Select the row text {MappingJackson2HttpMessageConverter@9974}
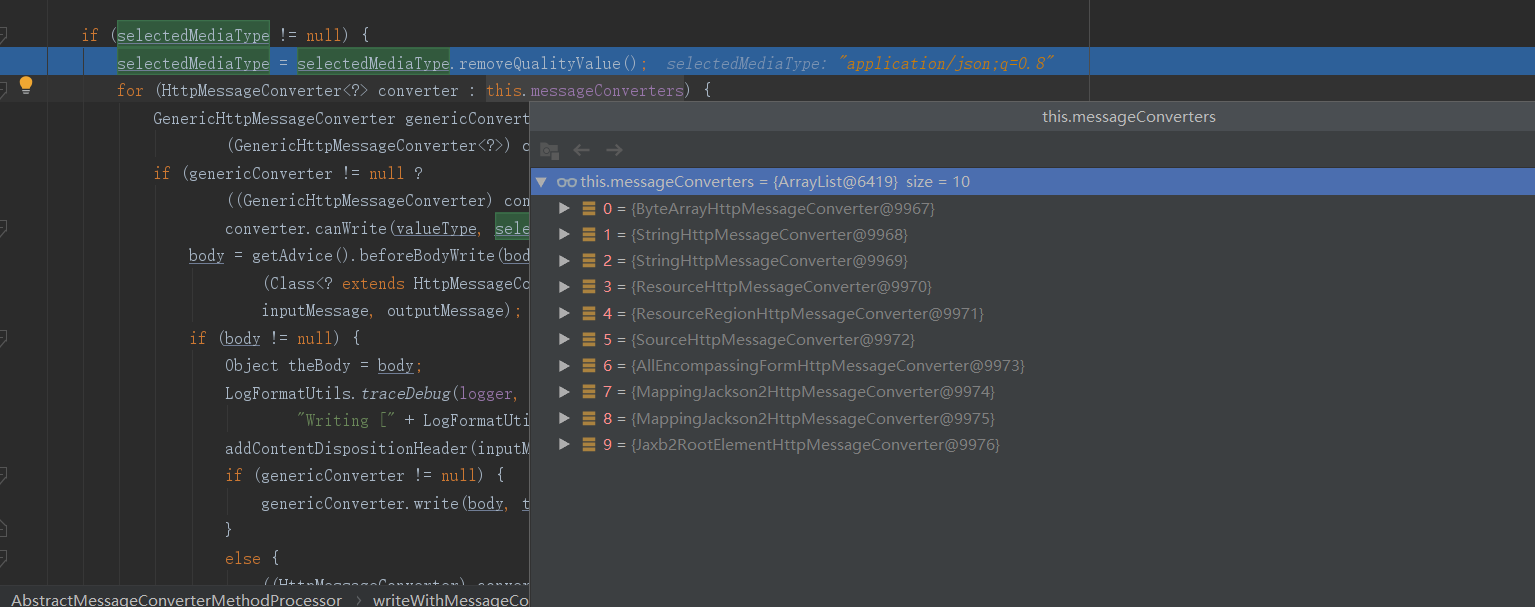 813,392
